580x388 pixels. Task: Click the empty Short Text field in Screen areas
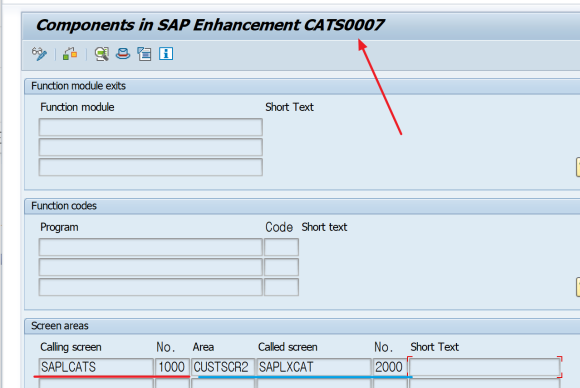click(485, 367)
